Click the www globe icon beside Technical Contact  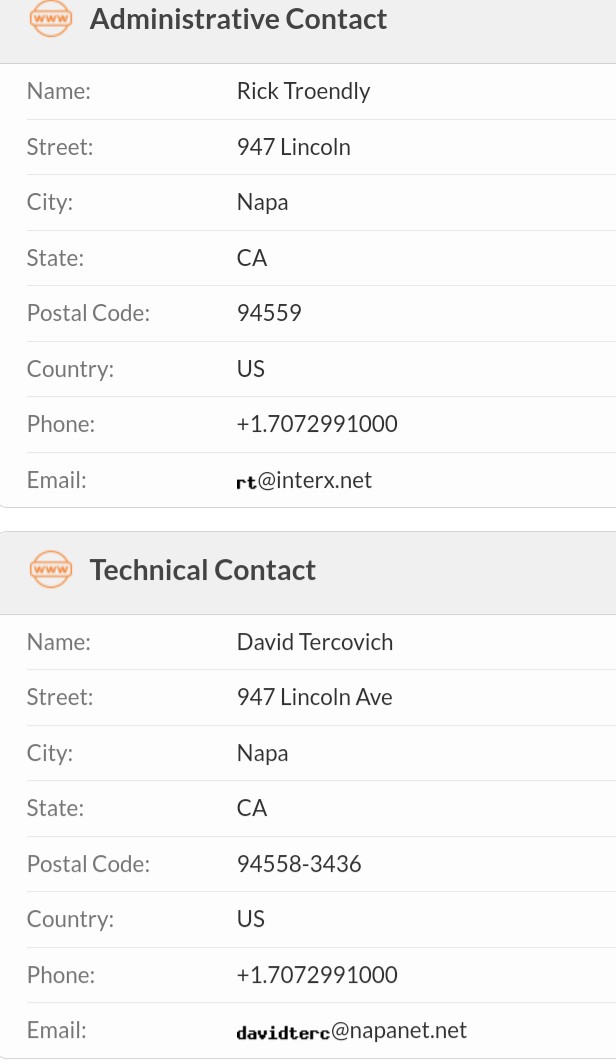point(50,569)
